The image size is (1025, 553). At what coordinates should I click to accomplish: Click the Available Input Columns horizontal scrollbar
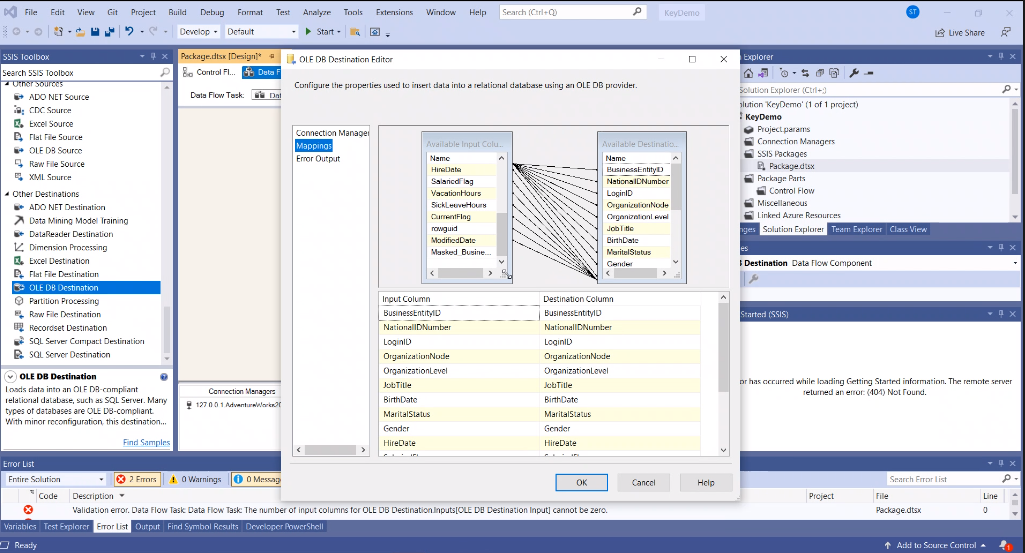click(x=463, y=273)
